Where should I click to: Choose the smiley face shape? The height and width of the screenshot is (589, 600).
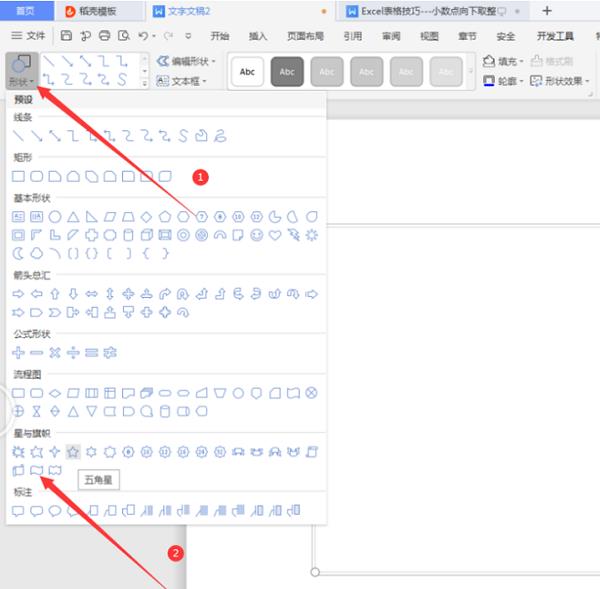(x=256, y=235)
